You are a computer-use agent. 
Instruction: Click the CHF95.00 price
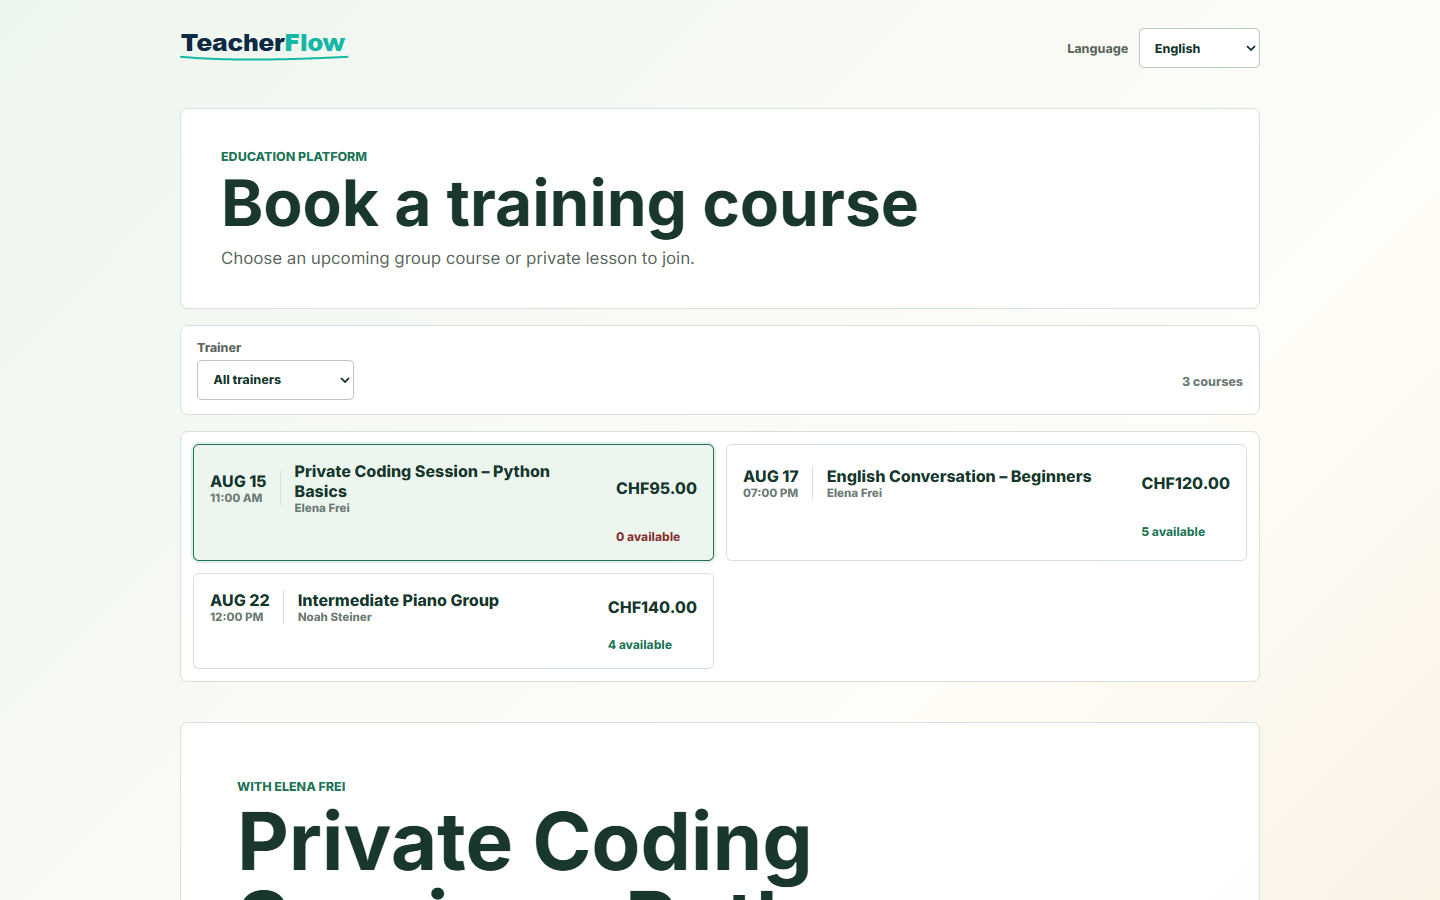[656, 488]
